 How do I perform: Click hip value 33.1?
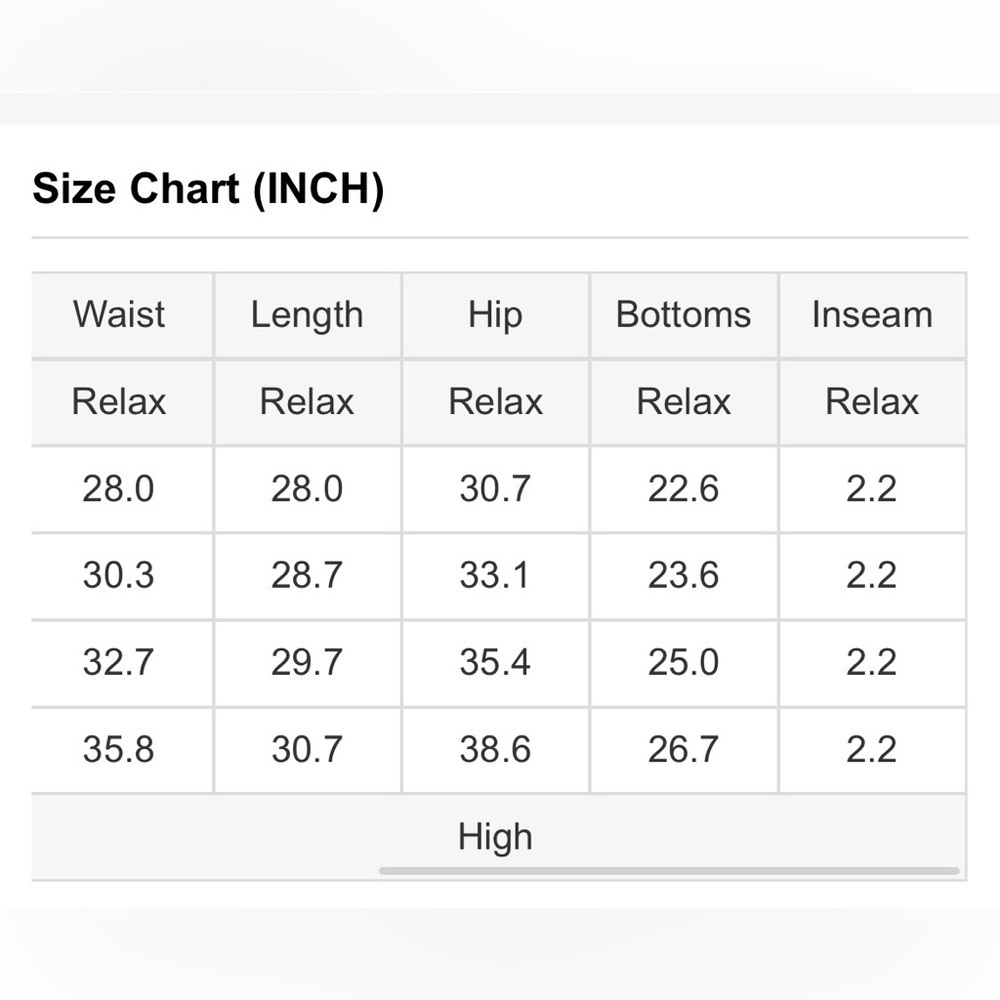(x=496, y=575)
